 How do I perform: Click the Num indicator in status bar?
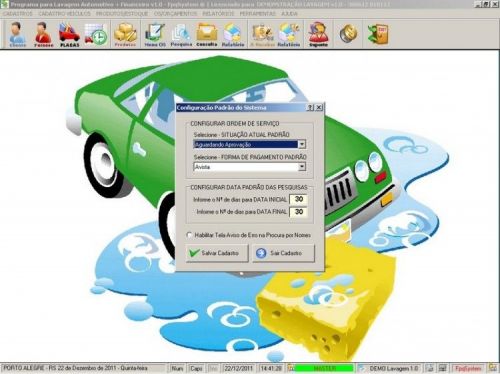point(177,368)
